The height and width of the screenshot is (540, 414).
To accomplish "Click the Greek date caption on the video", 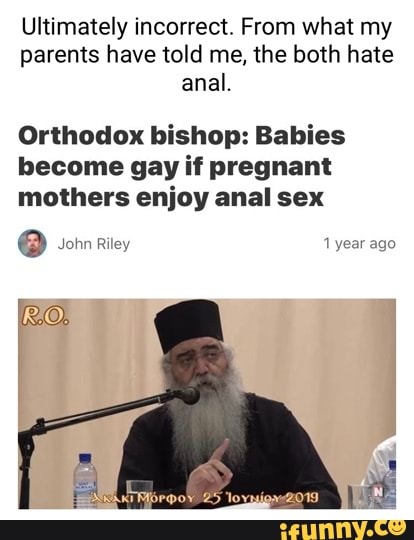I will [x=204, y=497].
